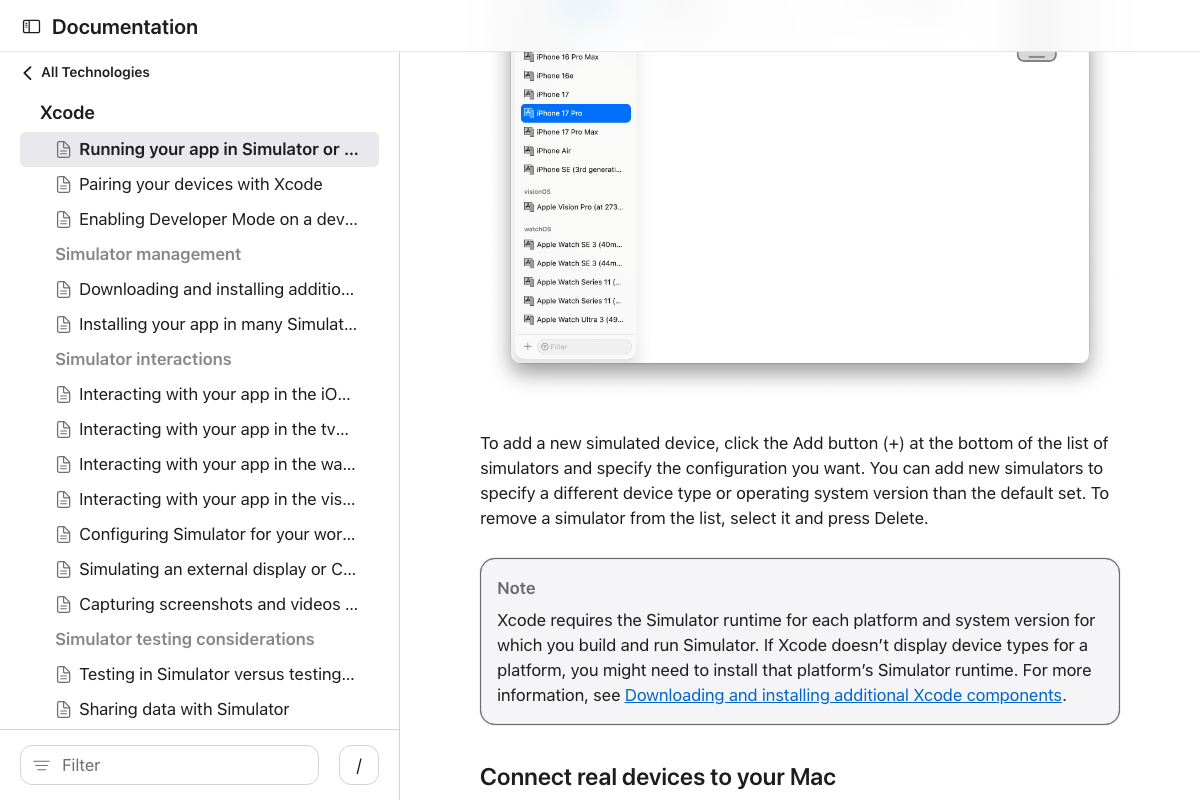The height and width of the screenshot is (800, 1200).
Task: Select Pairing your devices with Xcode
Action: 200,184
